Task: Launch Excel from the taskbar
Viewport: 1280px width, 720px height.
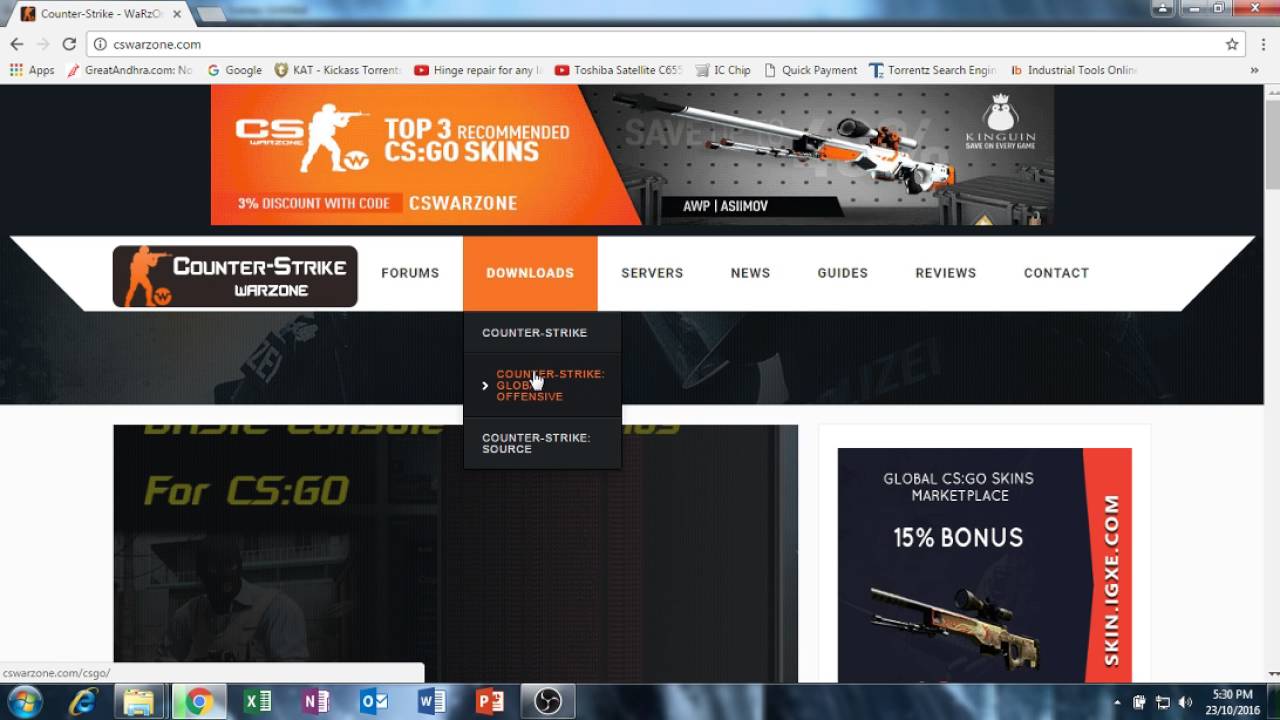Action: (x=257, y=702)
